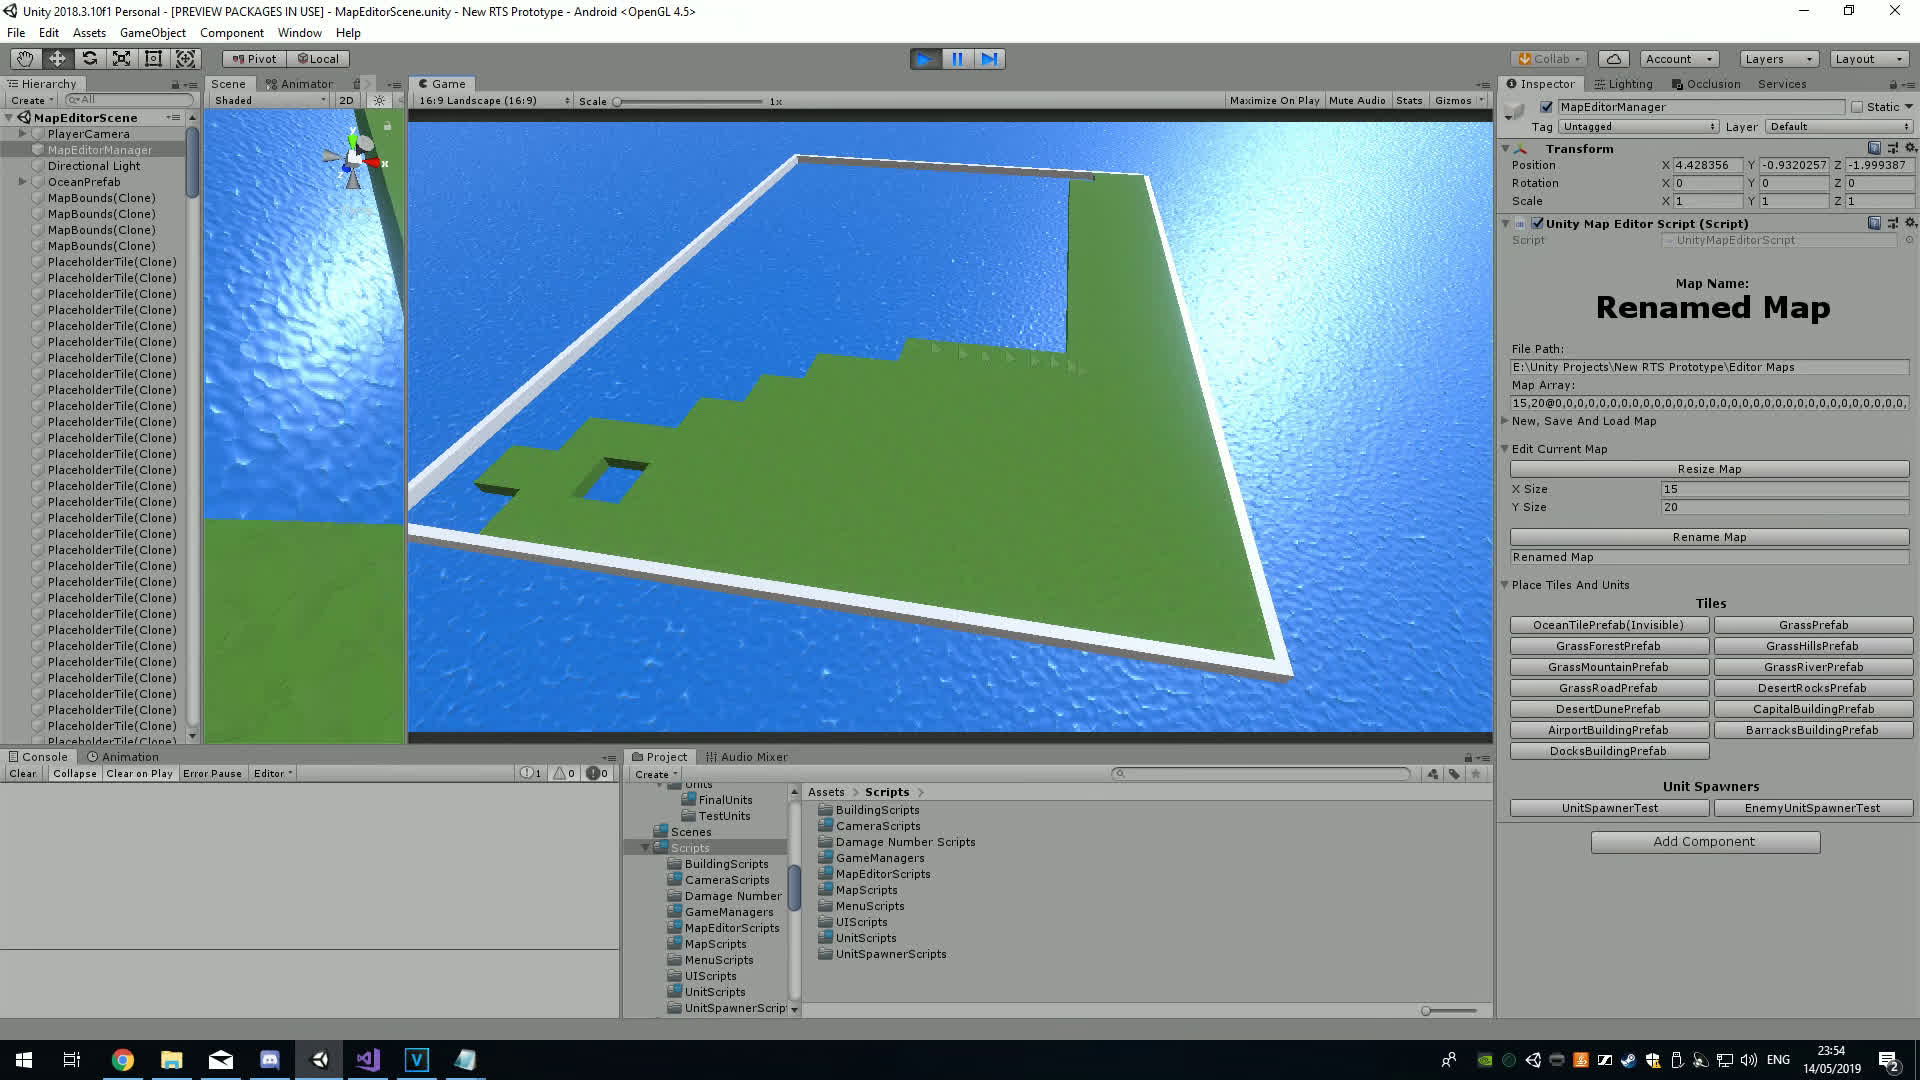Select the Rect Transform tool
The height and width of the screenshot is (1080, 1920).
click(153, 59)
